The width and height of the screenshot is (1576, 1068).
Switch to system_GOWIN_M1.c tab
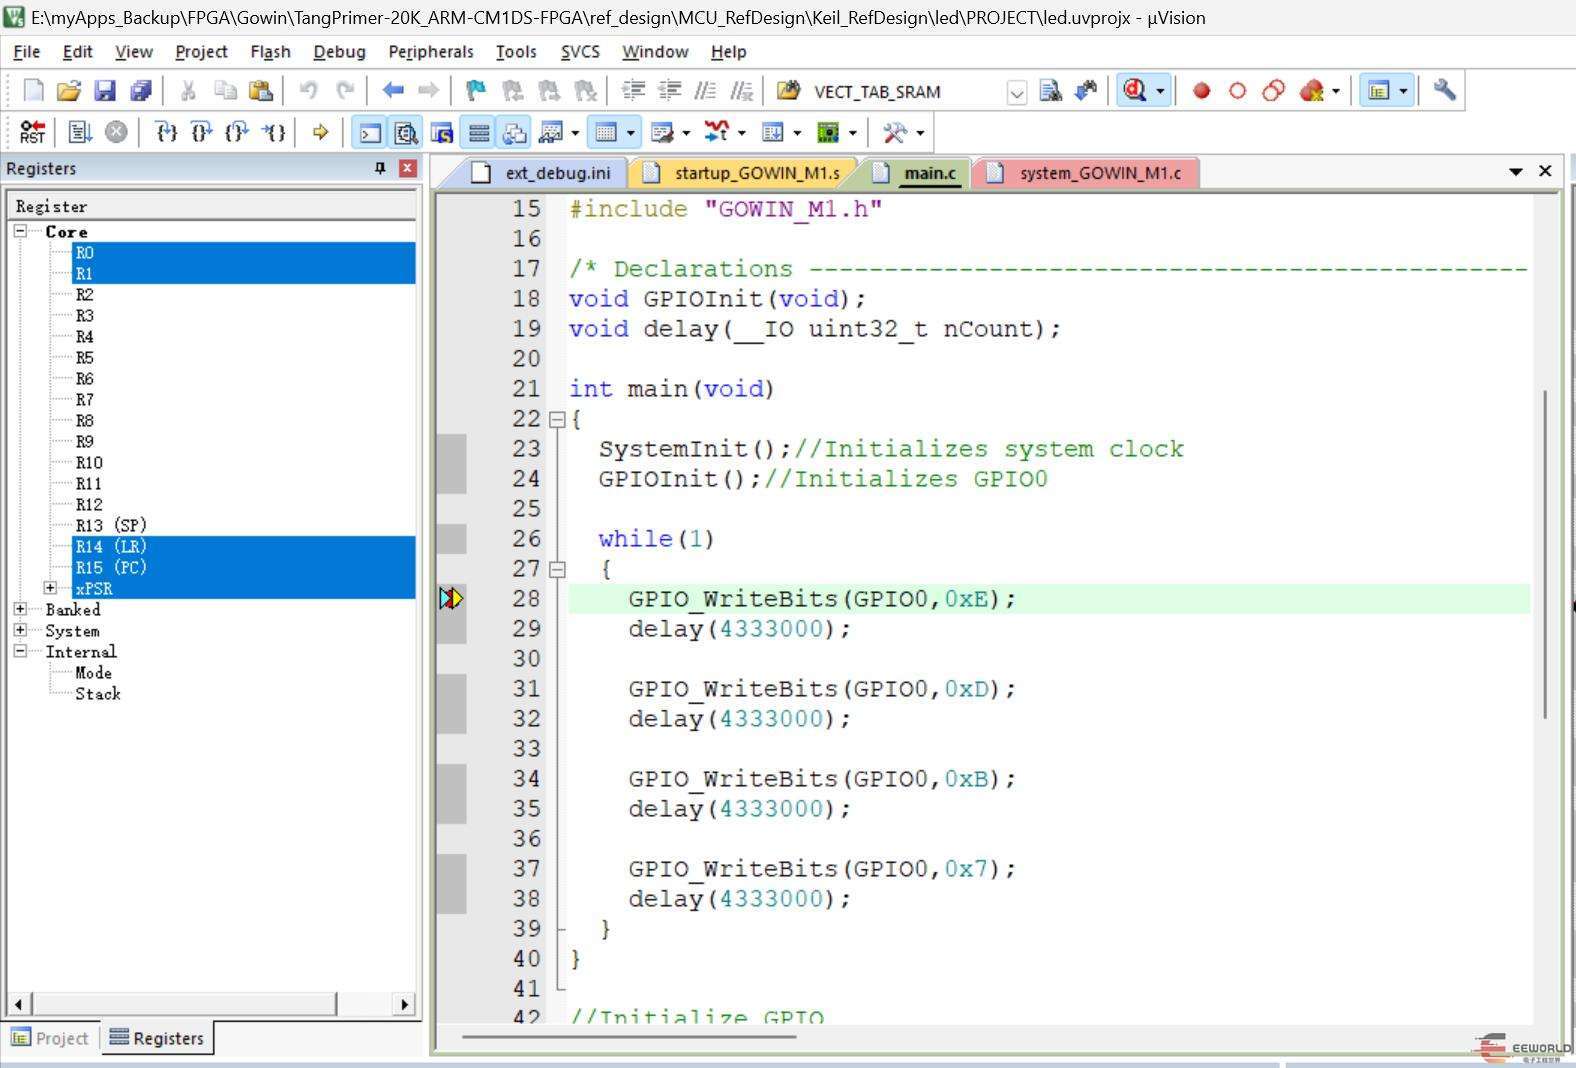click(x=1088, y=173)
